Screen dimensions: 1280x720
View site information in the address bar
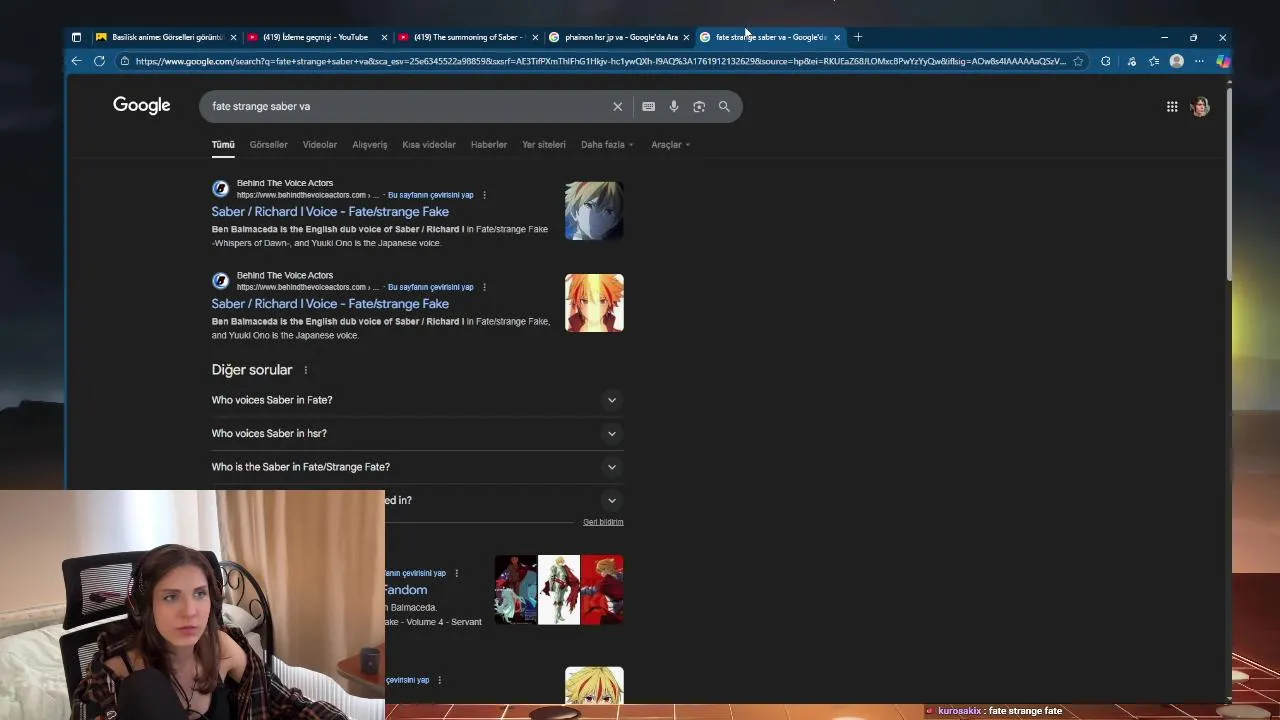click(x=124, y=61)
